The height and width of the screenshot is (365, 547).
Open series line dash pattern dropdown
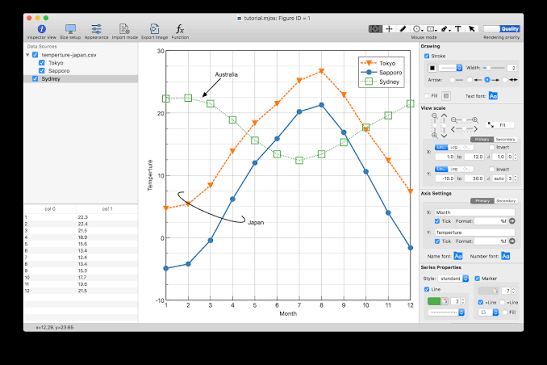447,312
